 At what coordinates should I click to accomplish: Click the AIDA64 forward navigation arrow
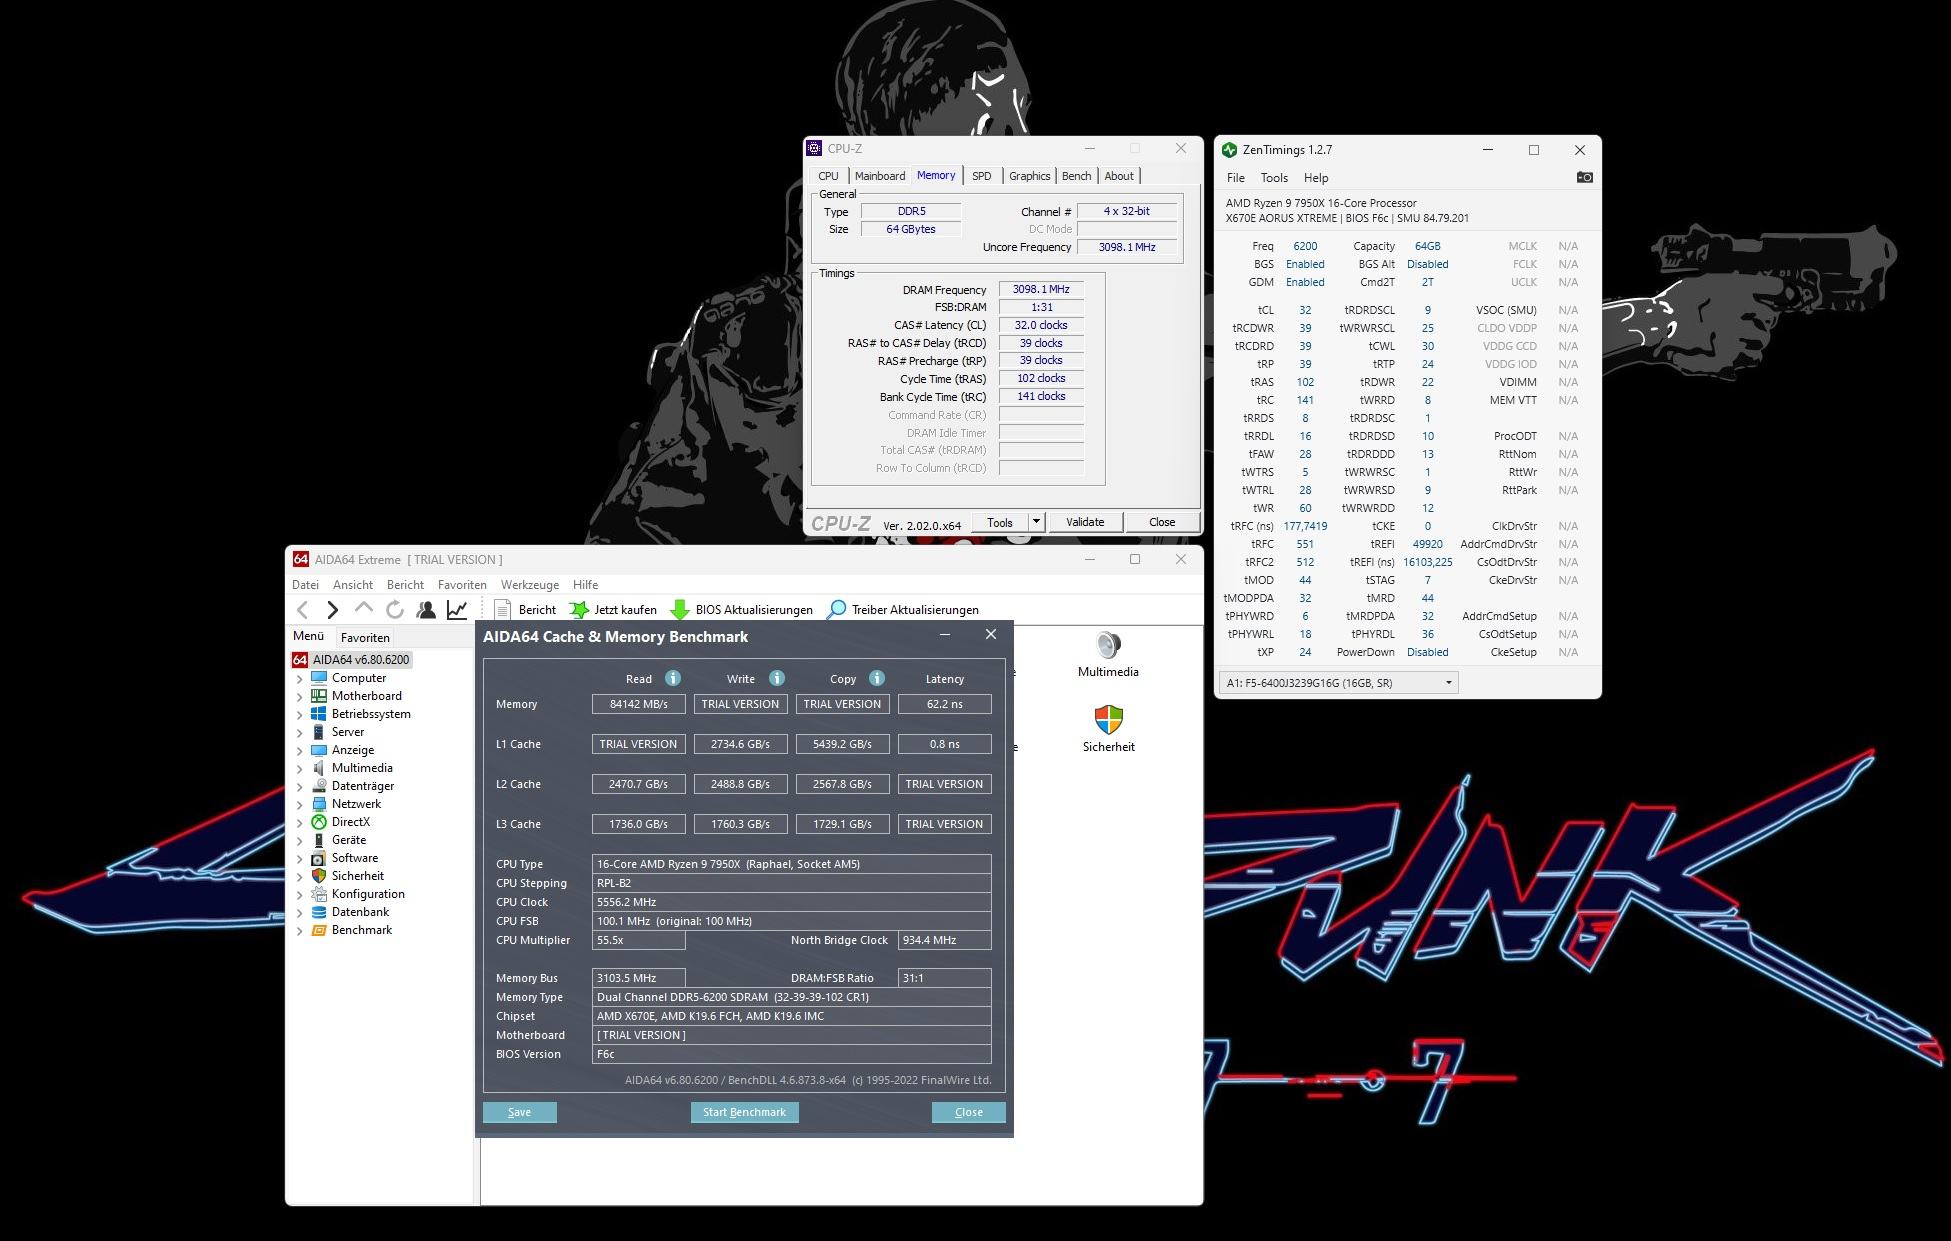click(333, 609)
